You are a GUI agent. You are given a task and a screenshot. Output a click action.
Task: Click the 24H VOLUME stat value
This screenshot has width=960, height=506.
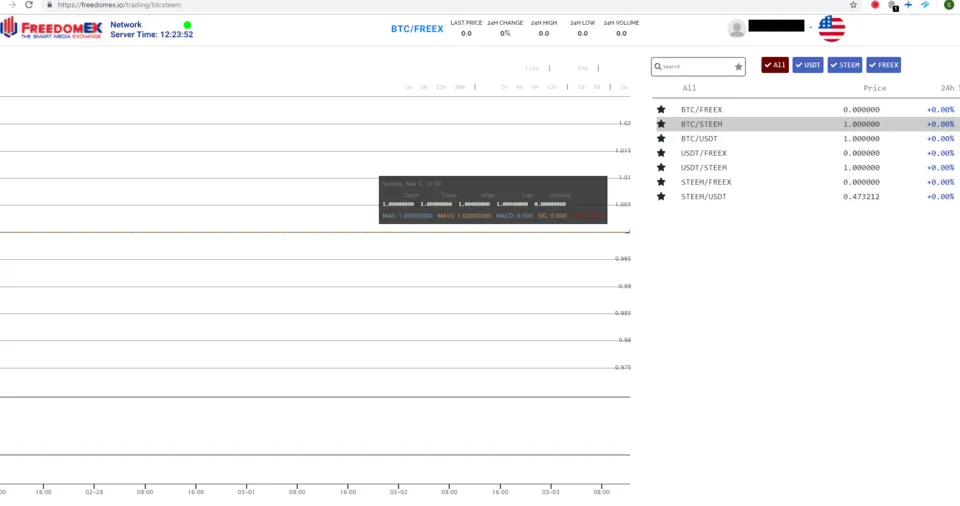pyautogui.click(x=621, y=34)
